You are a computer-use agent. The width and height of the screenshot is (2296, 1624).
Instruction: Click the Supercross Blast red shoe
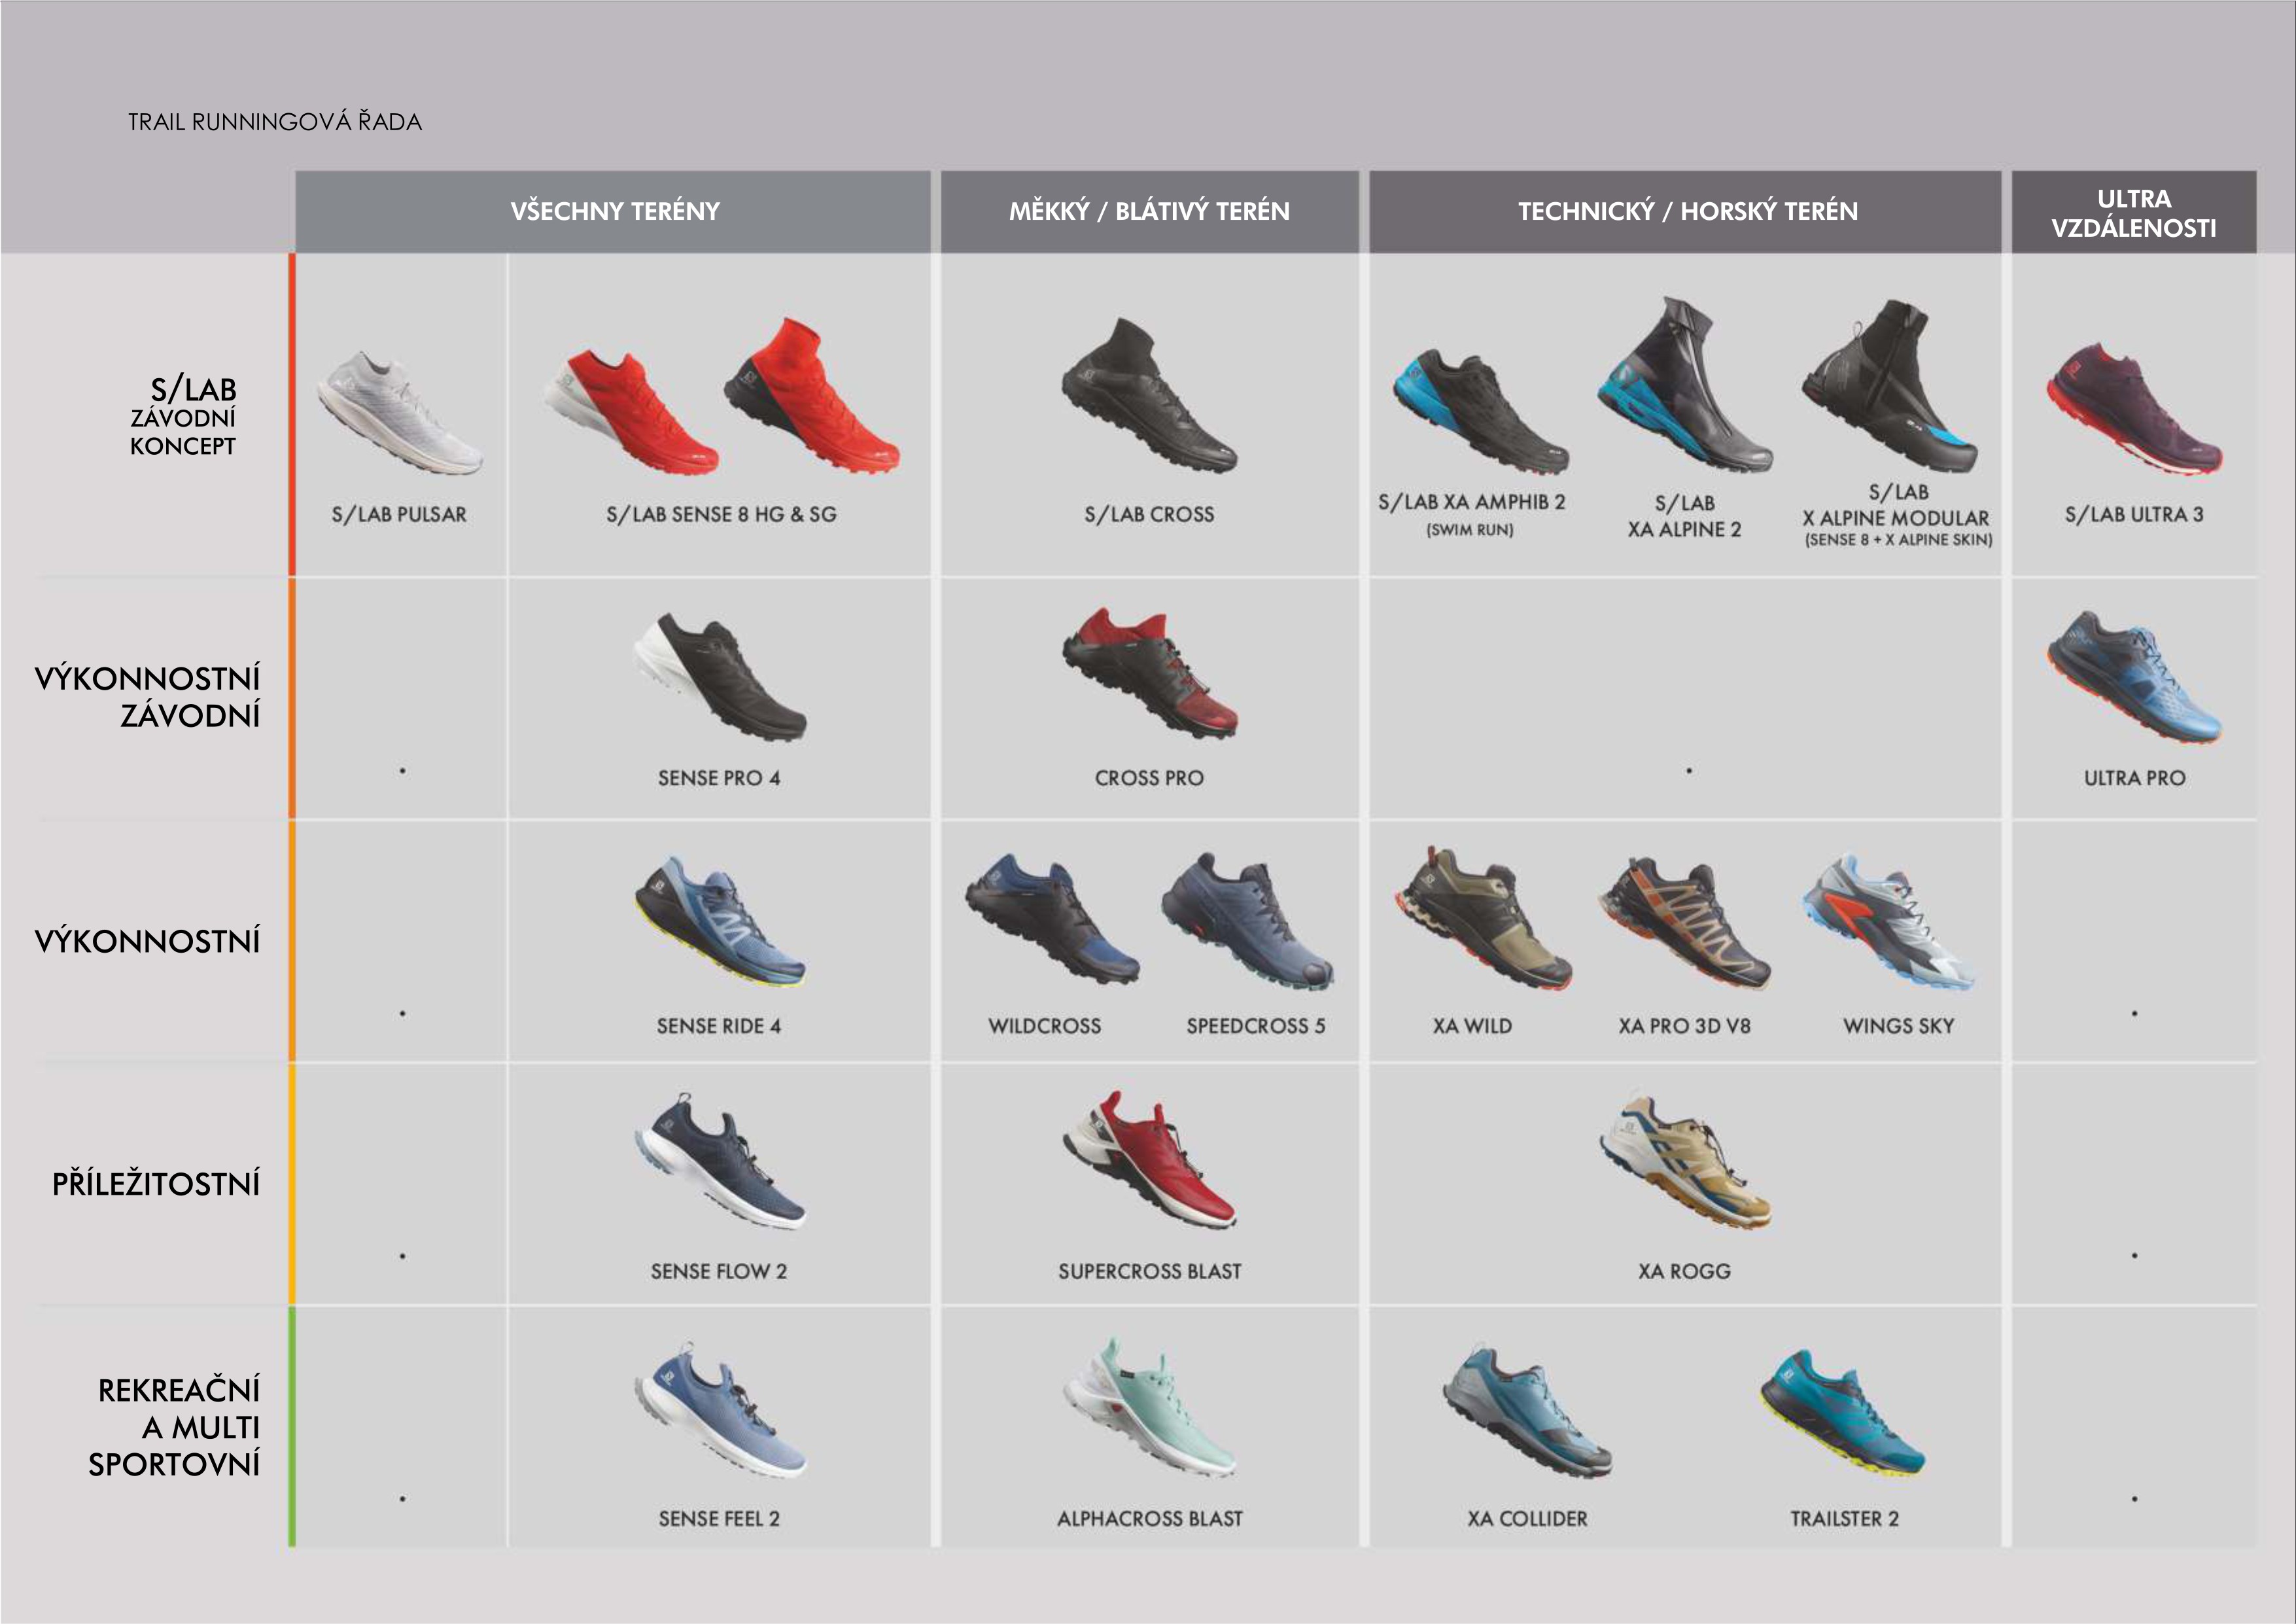pos(1150,1160)
